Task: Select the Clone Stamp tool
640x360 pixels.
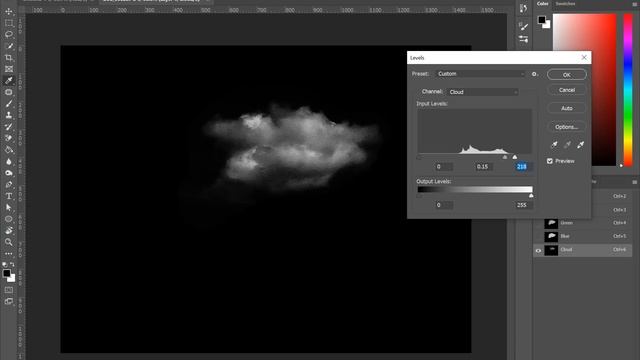Action: coord(9,115)
